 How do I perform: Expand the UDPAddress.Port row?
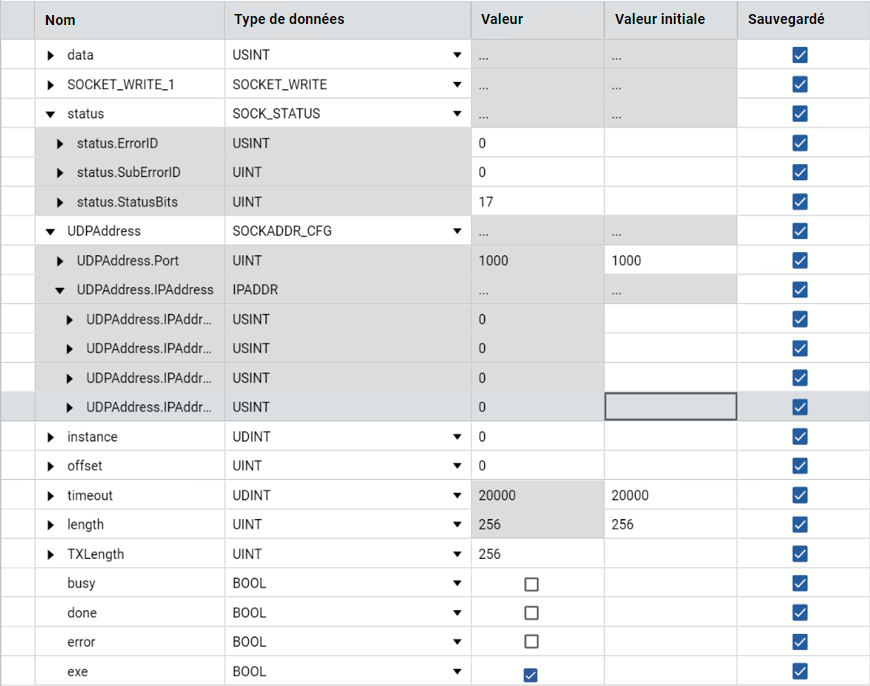tap(60, 261)
